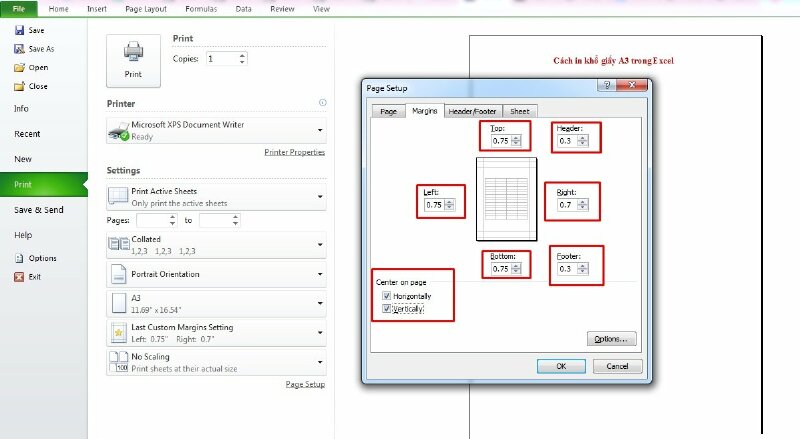Viewport: 800px width, 439px height.
Task: Open the Insert ribbon tab
Action: pos(96,9)
